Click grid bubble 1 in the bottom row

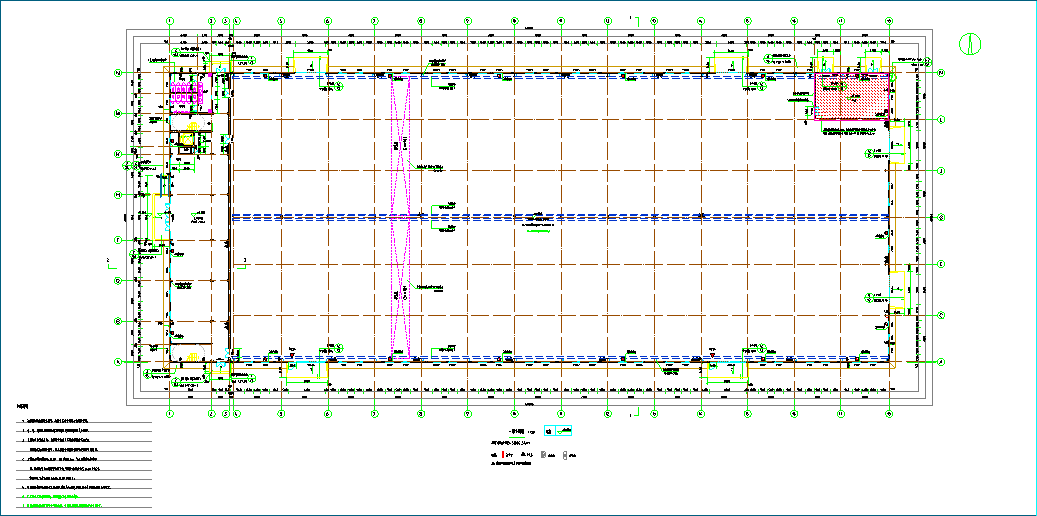(170, 414)
